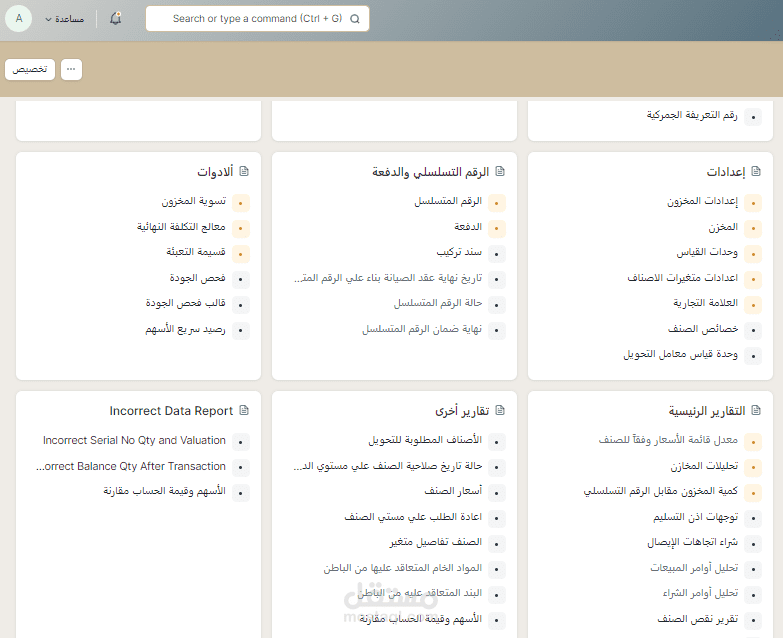Click the orange dot beside الرقم المتسلسل
This screenshot has height=638, width=783.
[x=497, y=203]
